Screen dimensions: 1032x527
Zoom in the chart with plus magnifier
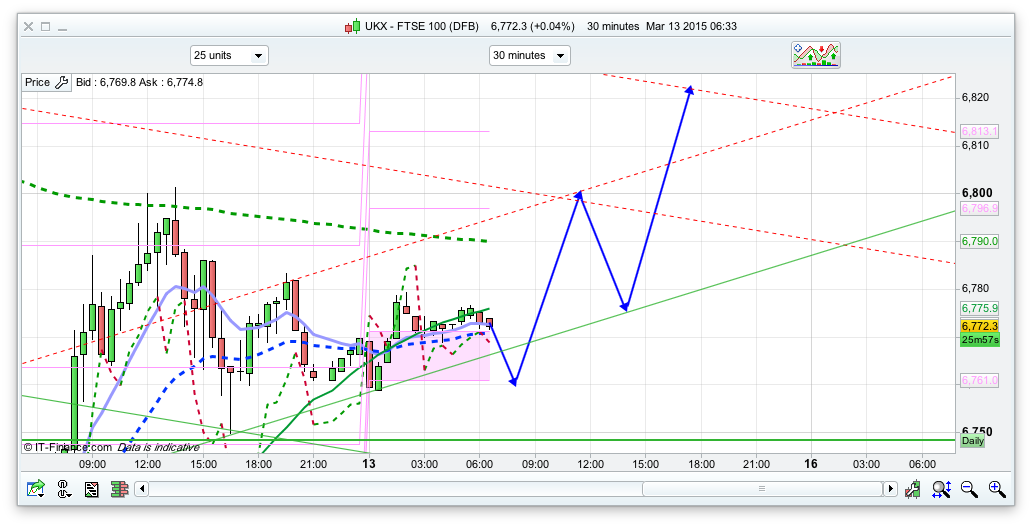pos(996,489)
